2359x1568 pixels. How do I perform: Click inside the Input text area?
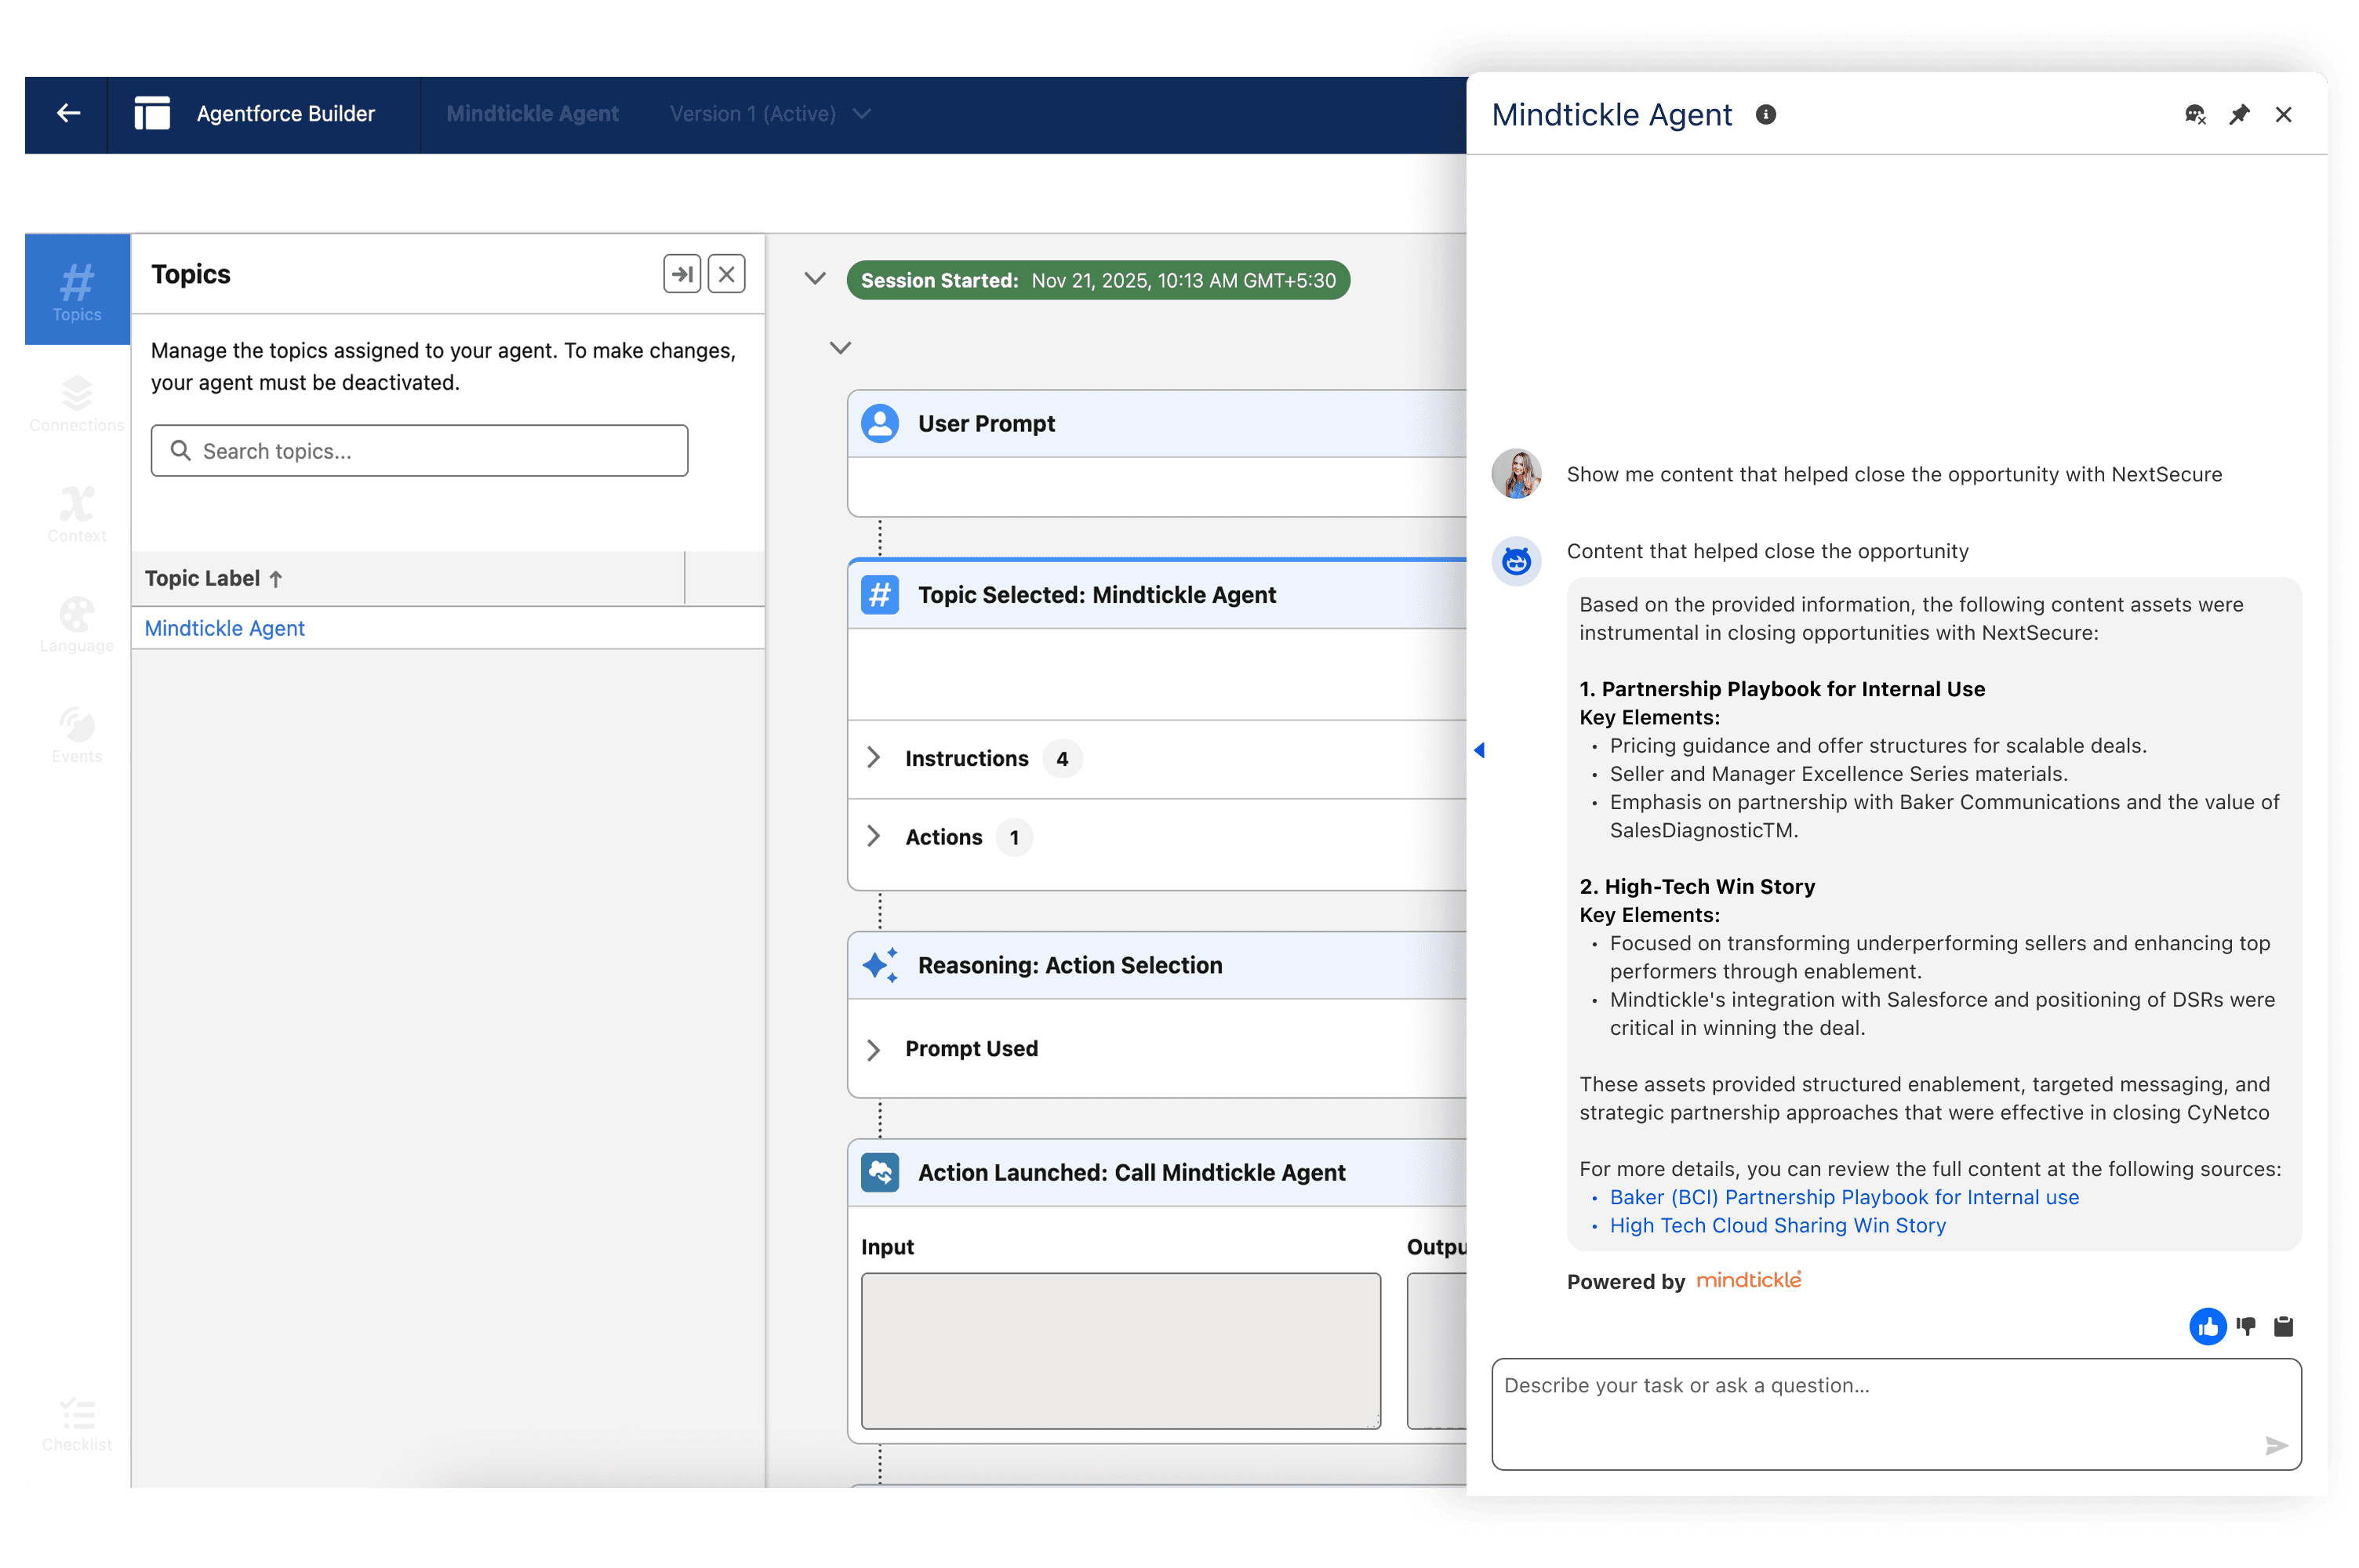pos(1120,1350)
